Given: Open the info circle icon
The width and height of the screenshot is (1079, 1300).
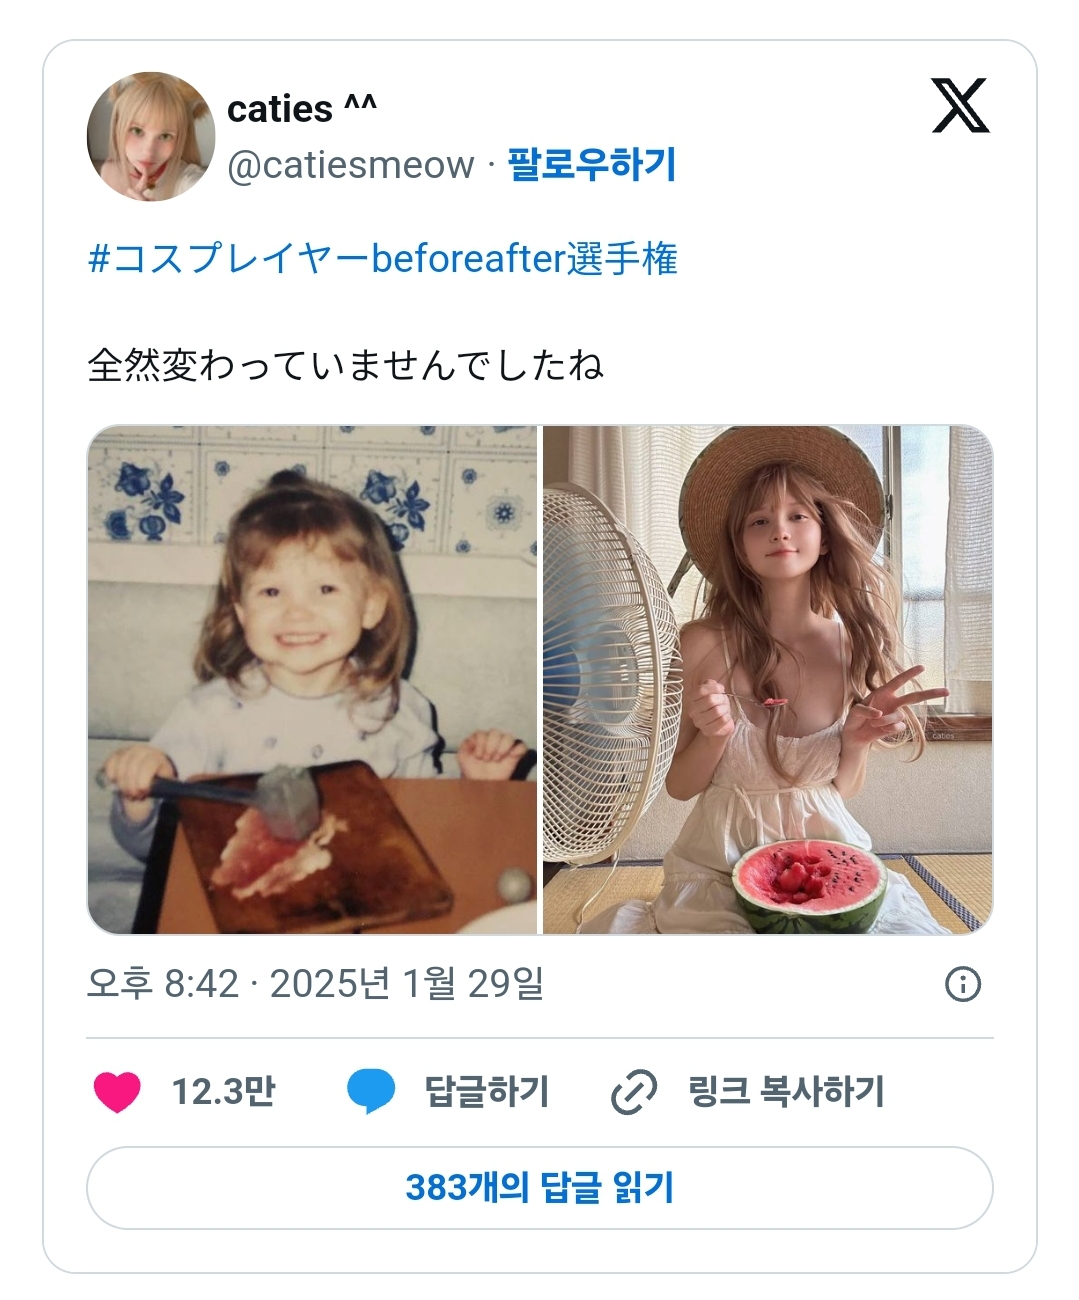Looking at the screenshot, I should [963, 984].
